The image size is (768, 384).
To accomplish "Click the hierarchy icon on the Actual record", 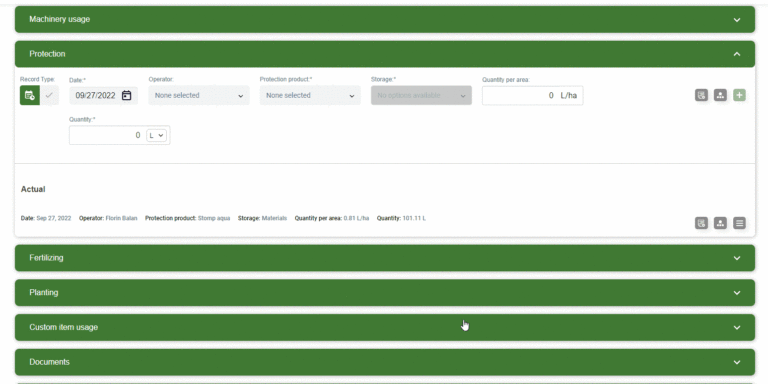I will pos(720,223).
